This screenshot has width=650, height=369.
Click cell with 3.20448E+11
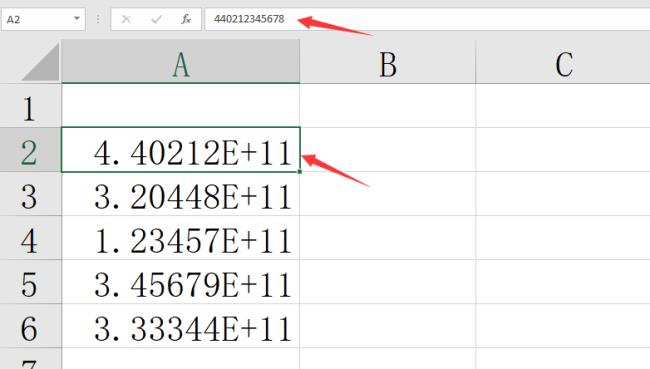pos(181,194)
